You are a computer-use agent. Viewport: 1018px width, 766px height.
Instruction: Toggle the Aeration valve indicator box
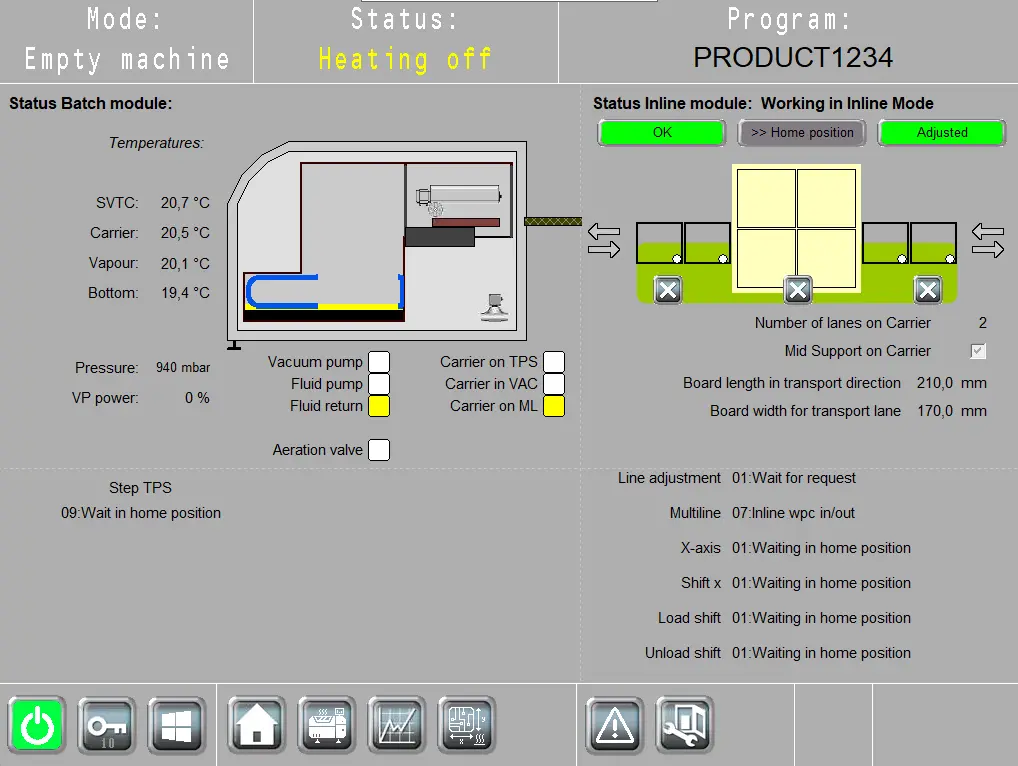pyautogui.click(x=379, y=450)
